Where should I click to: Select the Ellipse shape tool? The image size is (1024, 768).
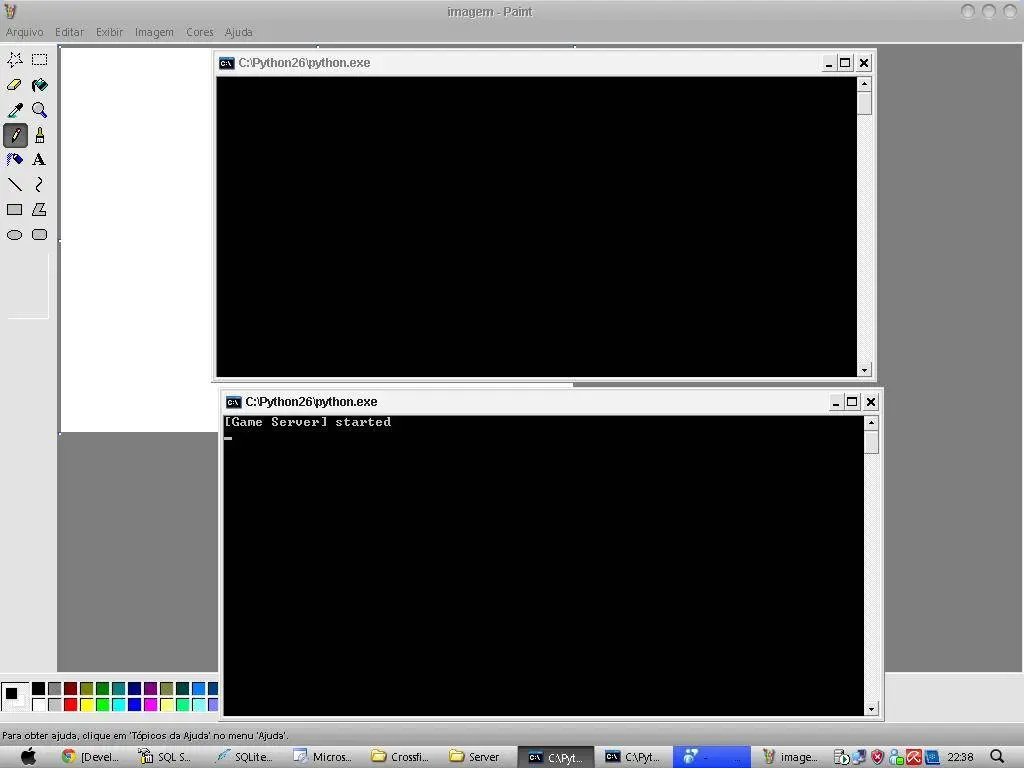14,234
